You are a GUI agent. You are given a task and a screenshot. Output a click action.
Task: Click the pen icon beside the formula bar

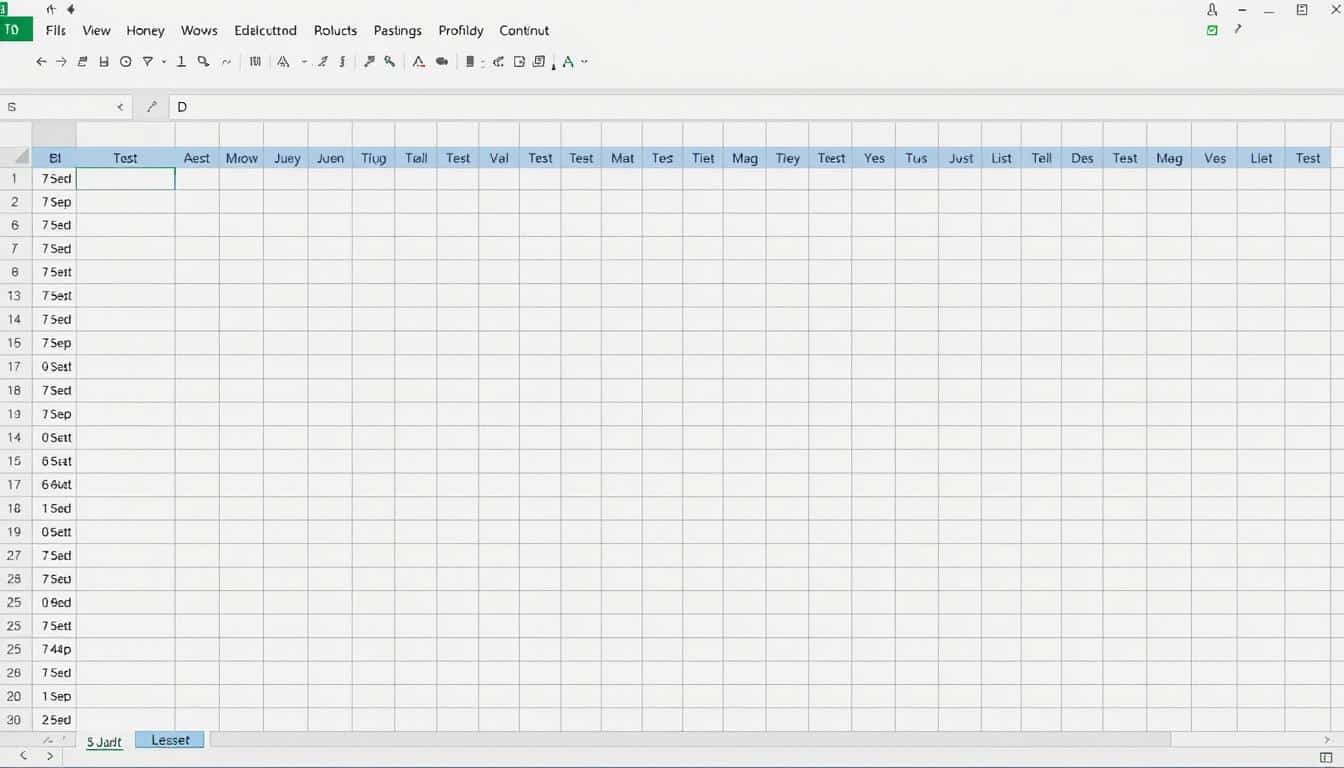pos(152,106)
